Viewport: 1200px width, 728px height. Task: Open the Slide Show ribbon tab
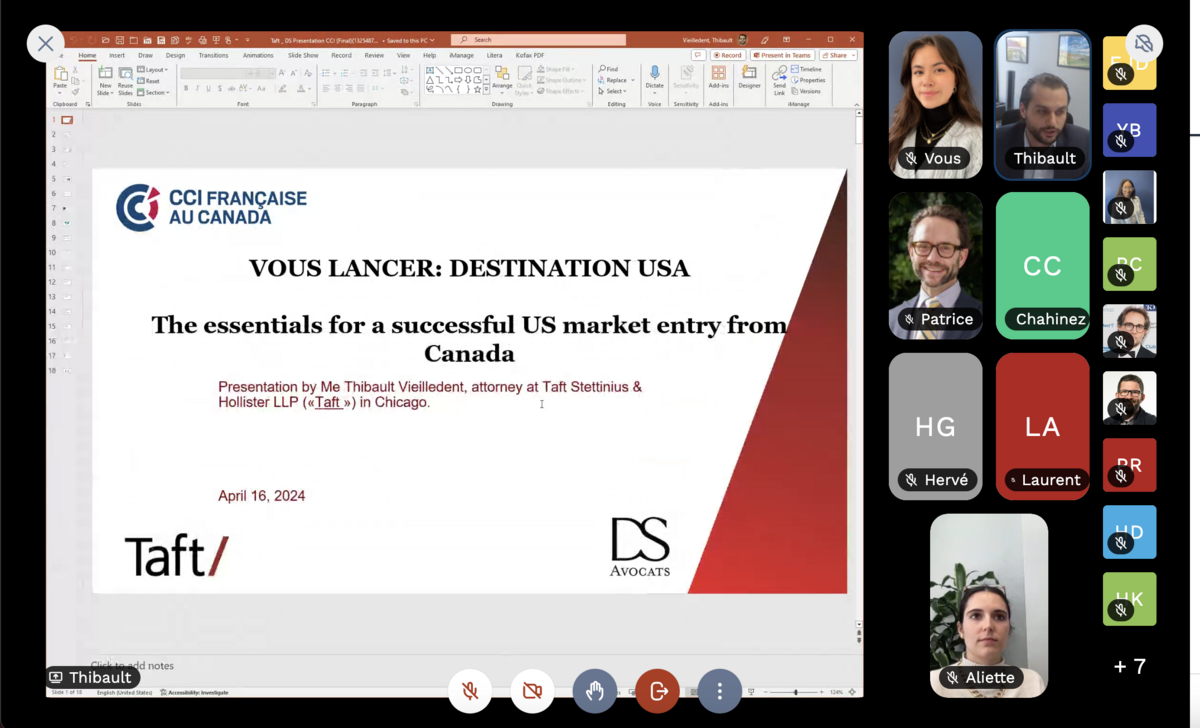pos(303,55)
